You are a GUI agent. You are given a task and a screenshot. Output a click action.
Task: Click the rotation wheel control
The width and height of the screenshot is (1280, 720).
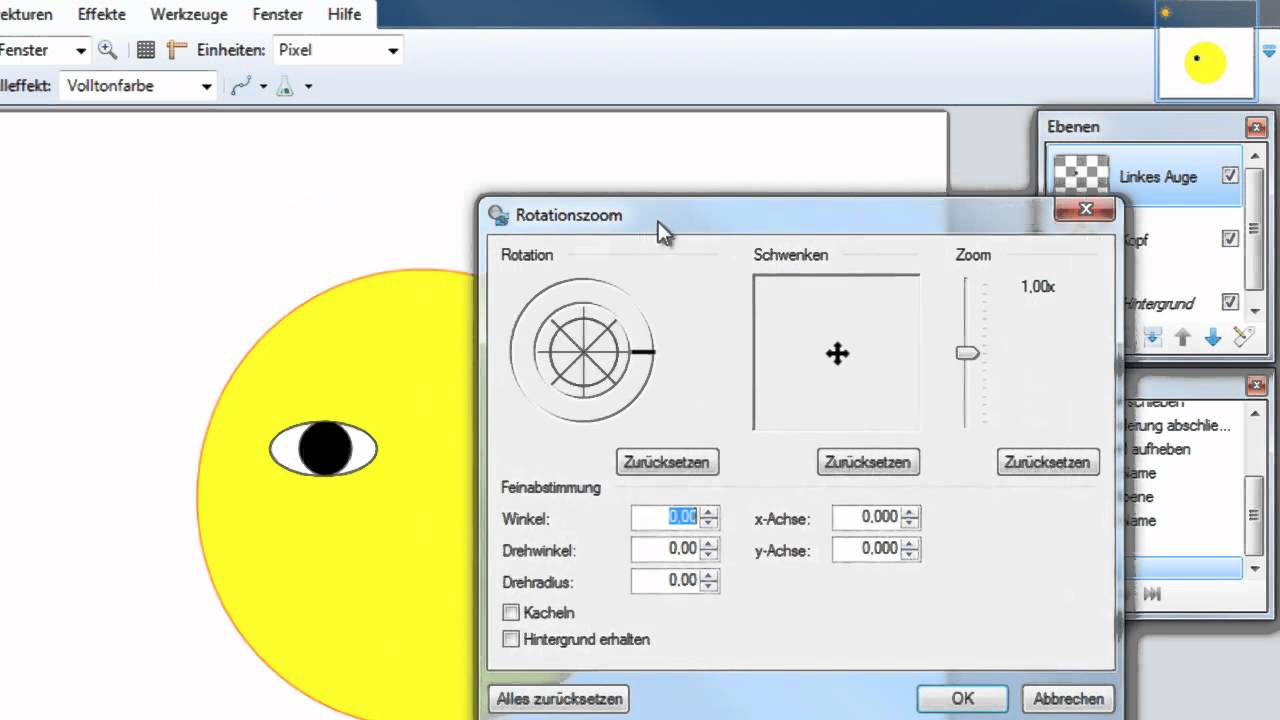582,351
